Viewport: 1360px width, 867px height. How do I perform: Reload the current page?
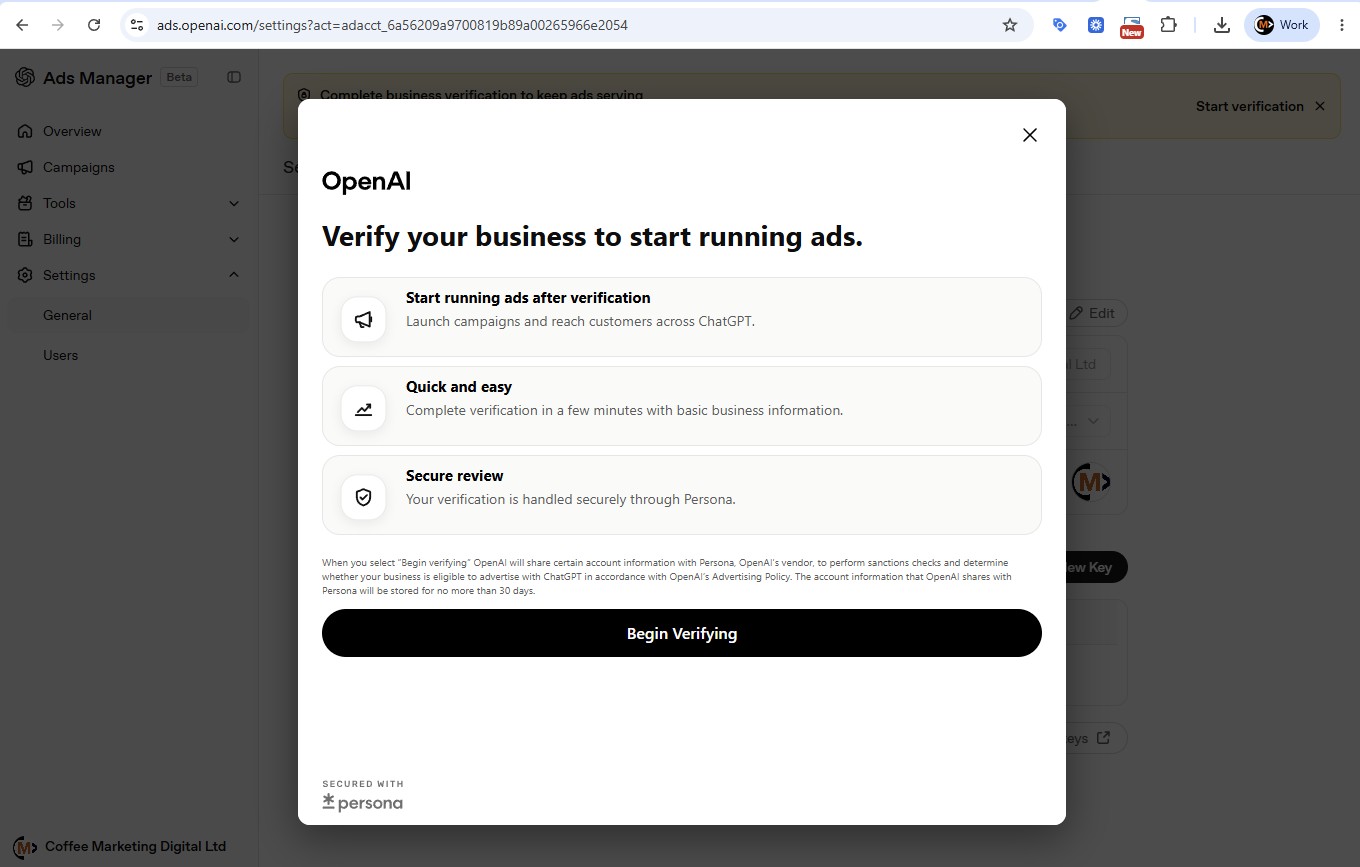pyautogui.click(x=94, y=25)
